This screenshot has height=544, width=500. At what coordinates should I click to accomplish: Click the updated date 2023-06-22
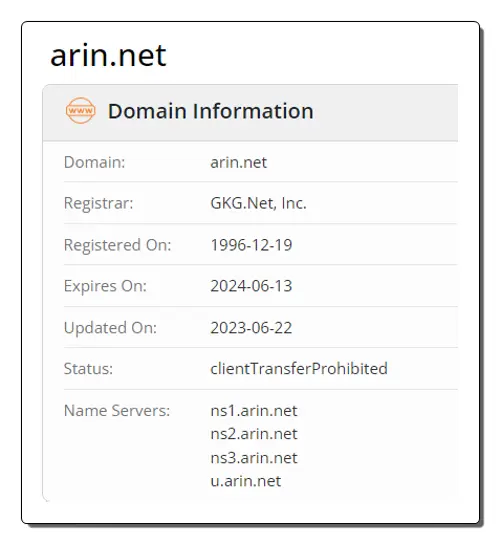coord(251,328)
